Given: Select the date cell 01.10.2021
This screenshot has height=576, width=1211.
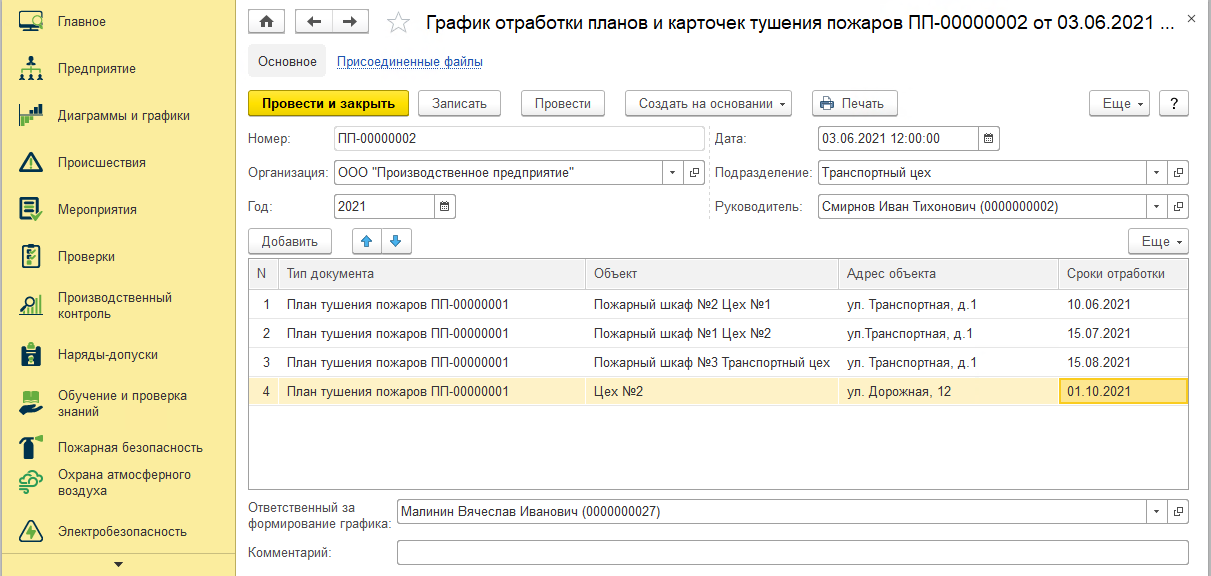Looking at the screenshot, I should [x=1123, y=391].
